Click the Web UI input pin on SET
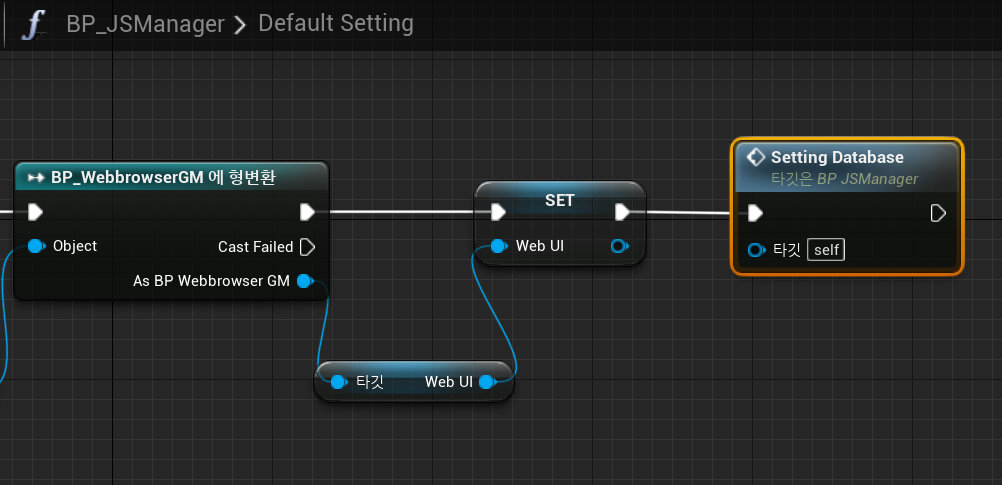Image resolution: width=1002 pixels, height=485 pixels. (498, 246)
